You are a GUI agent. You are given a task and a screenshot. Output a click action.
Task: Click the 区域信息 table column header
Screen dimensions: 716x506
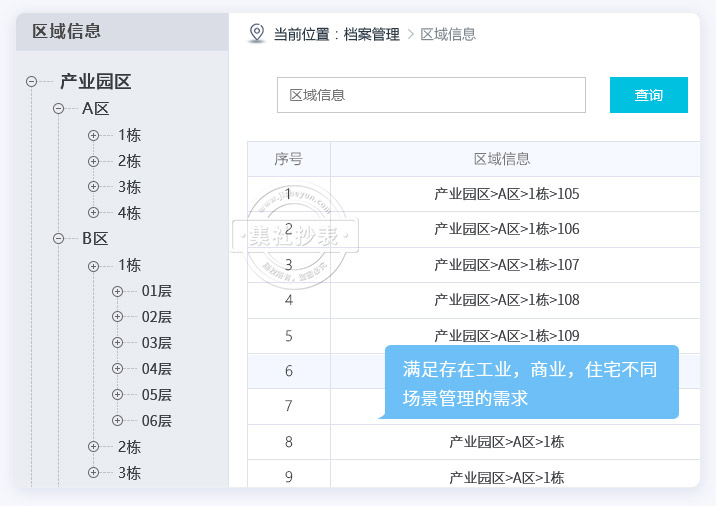[502, 159]
